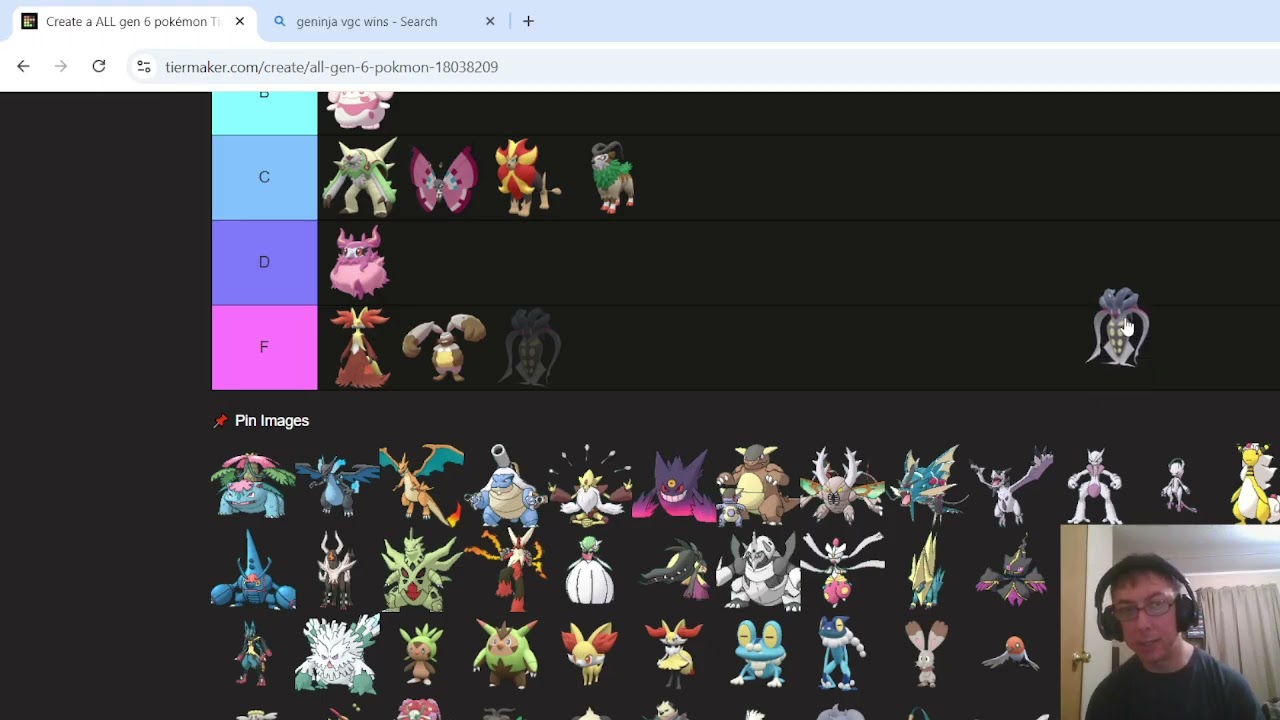Open a new browser tab
This screenshot has height=720, width=1280.
point(528,21)
